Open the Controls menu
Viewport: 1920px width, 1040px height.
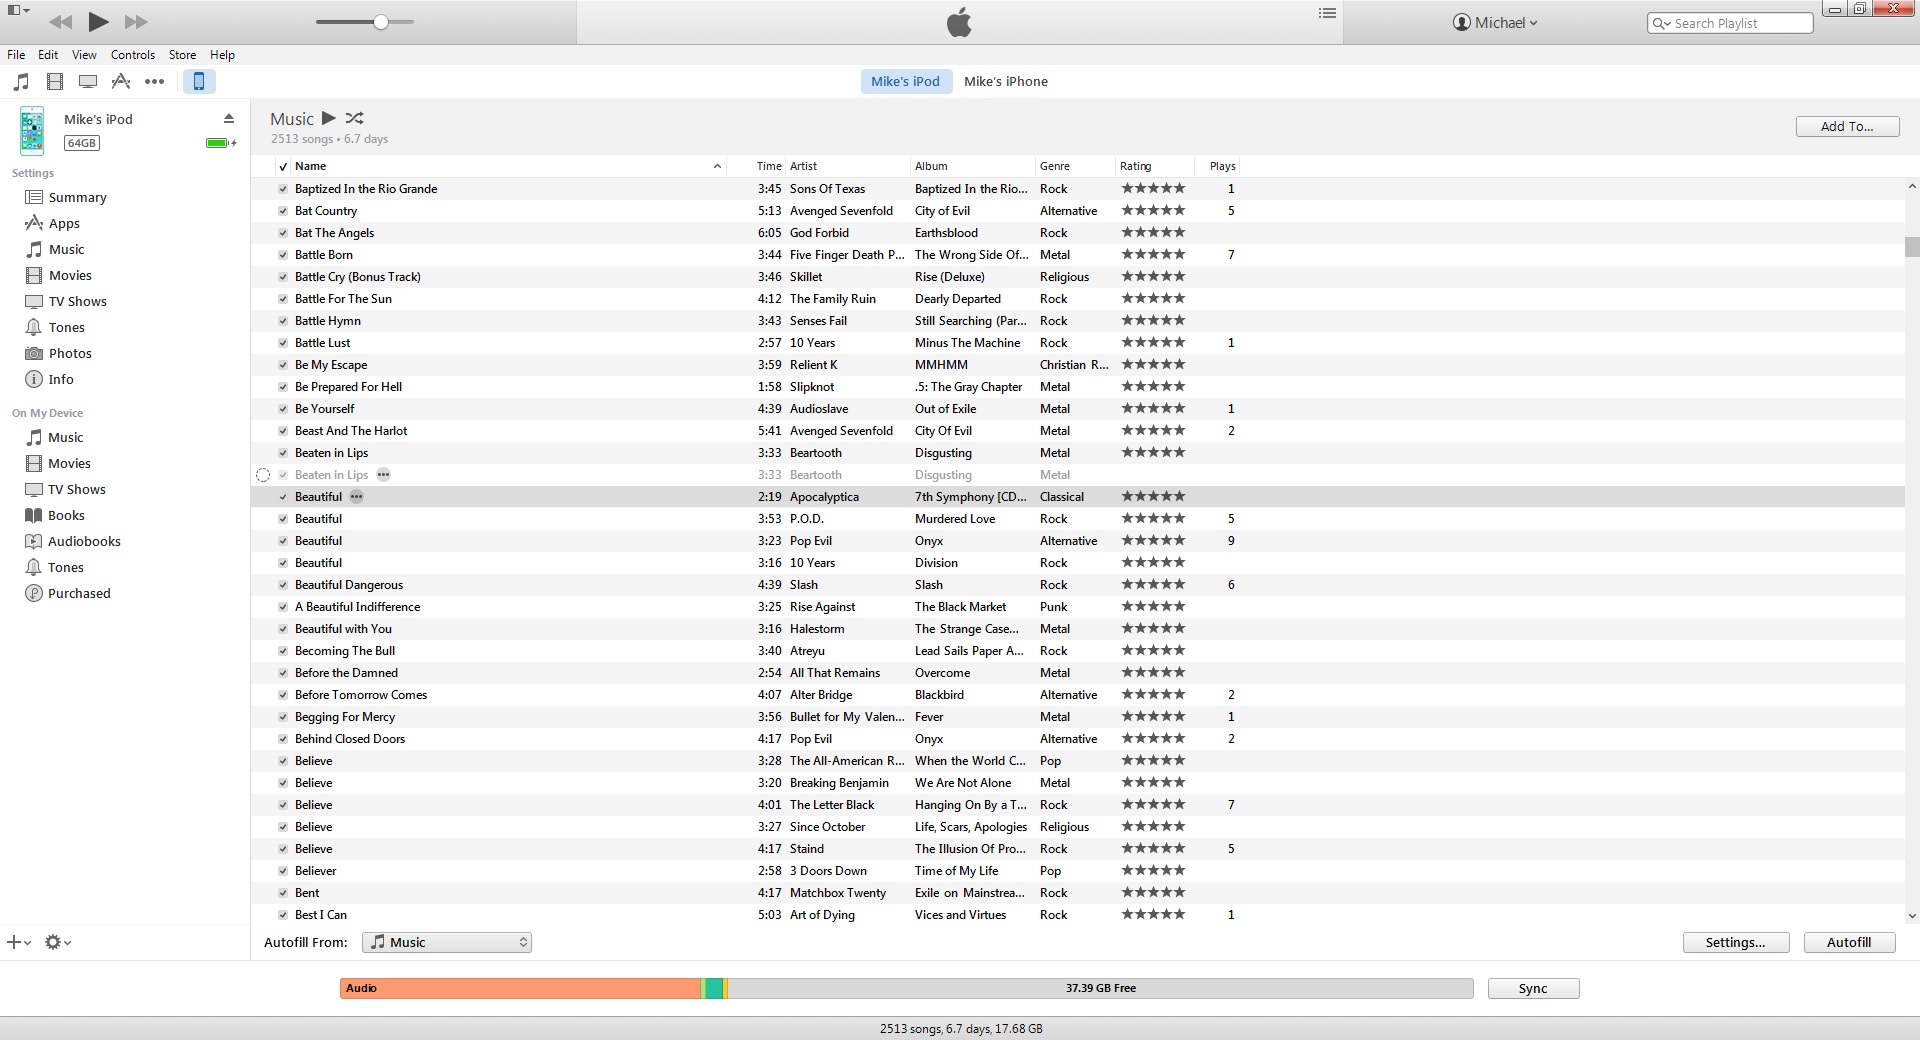tap(133, 55)
